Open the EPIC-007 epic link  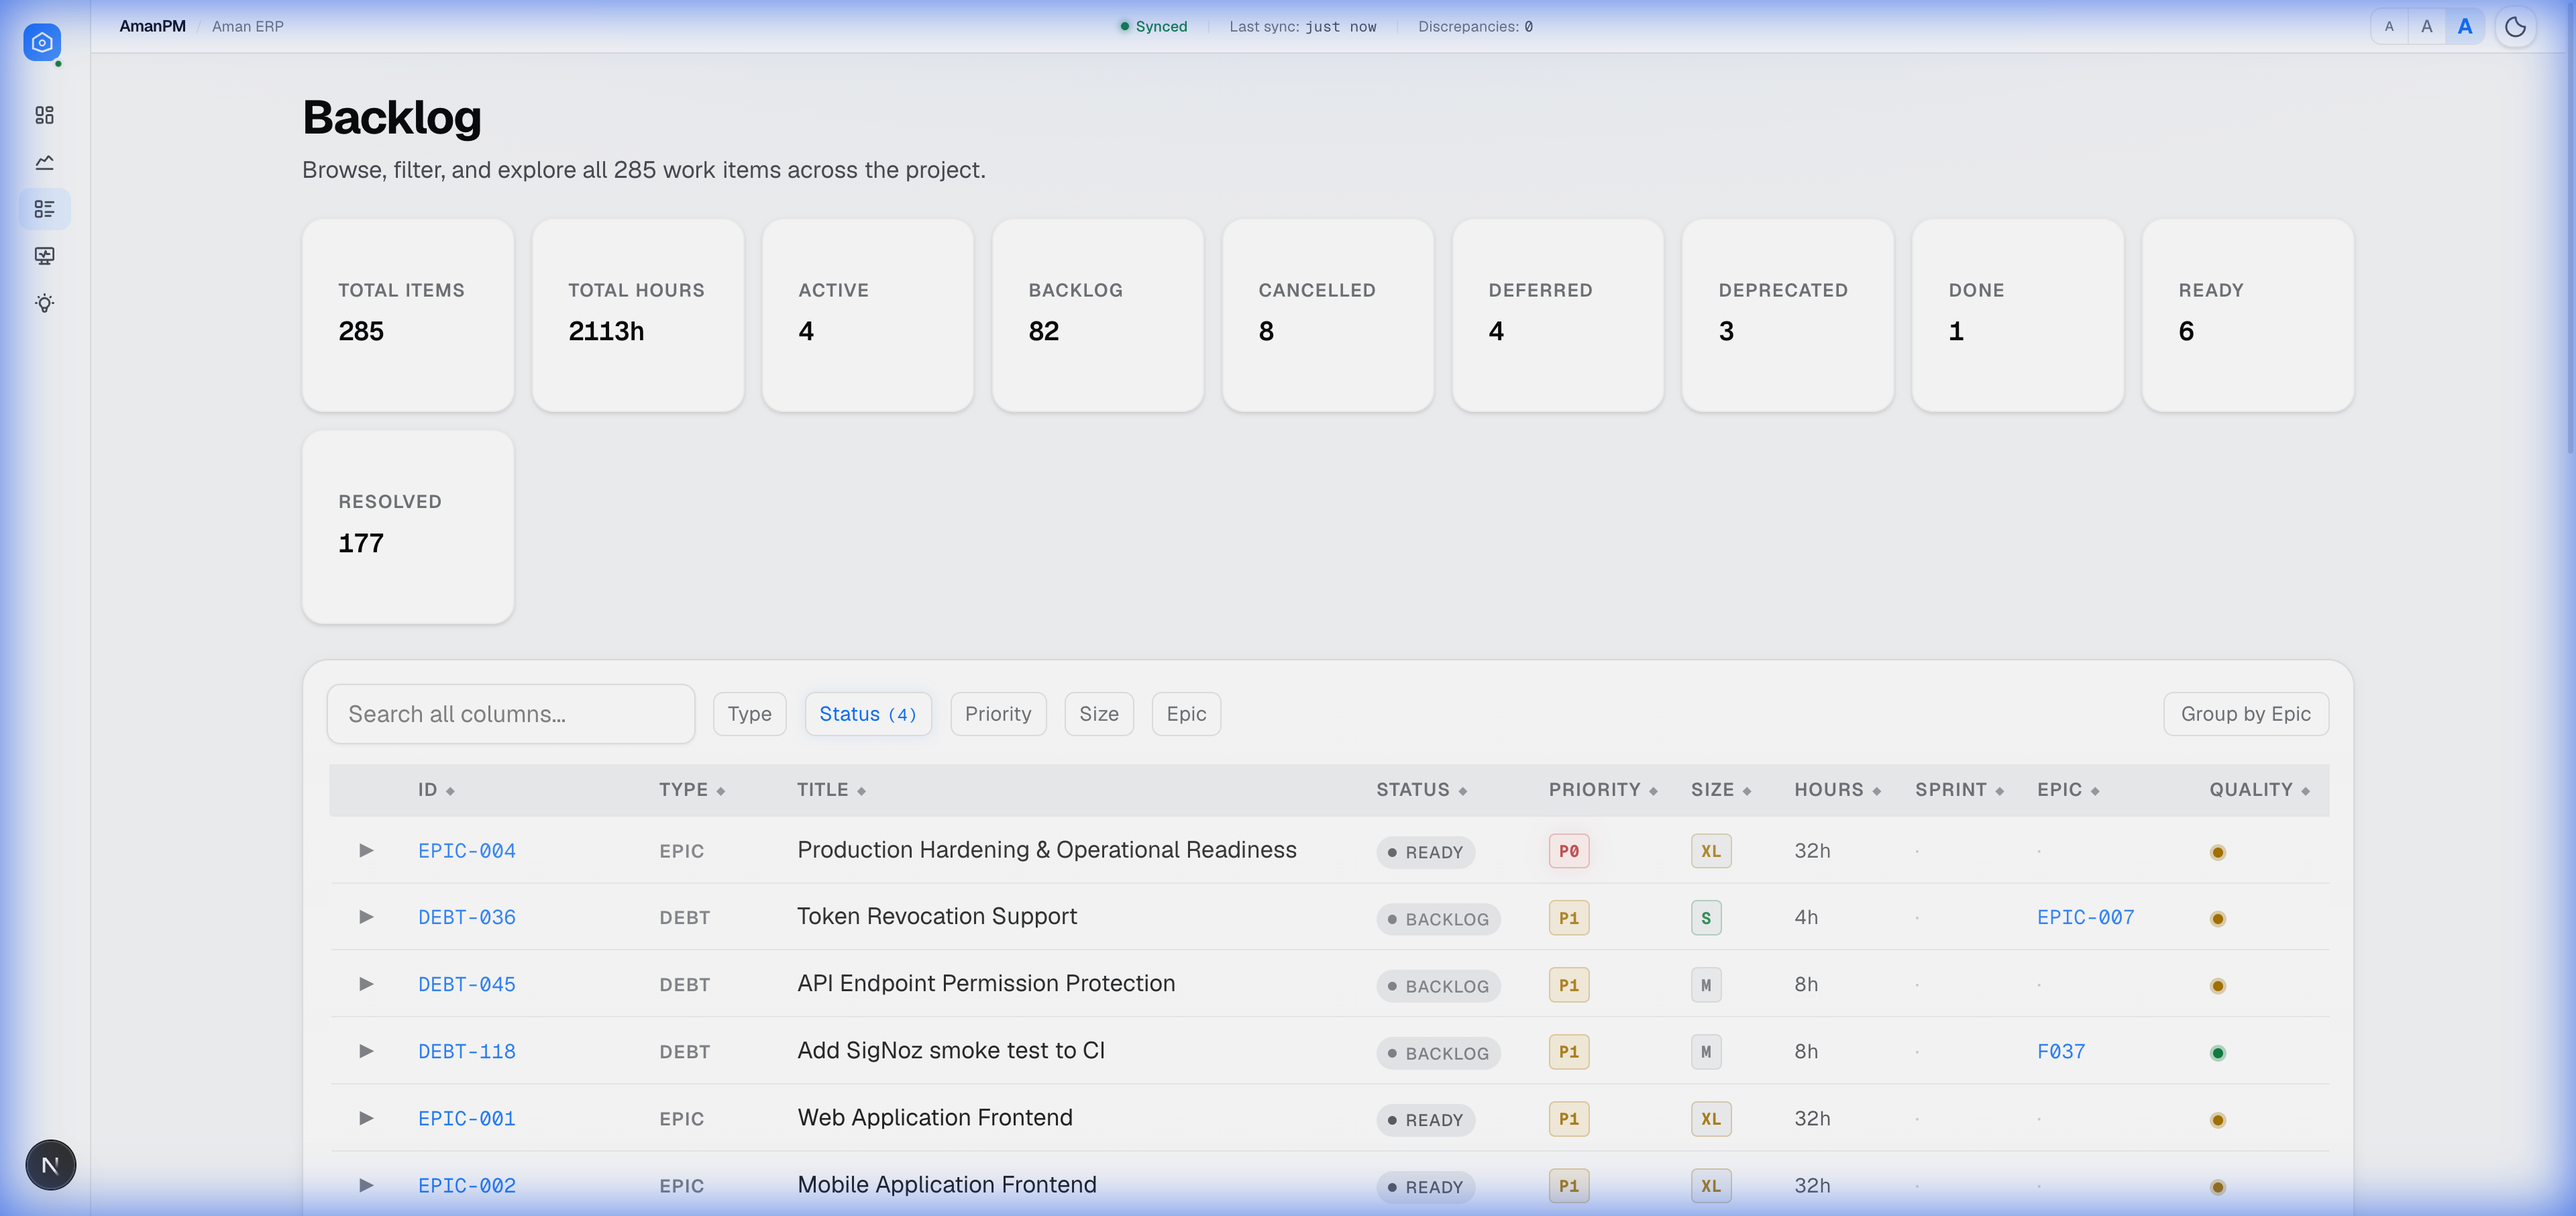pyautogui.click(x=2085, y=917)
